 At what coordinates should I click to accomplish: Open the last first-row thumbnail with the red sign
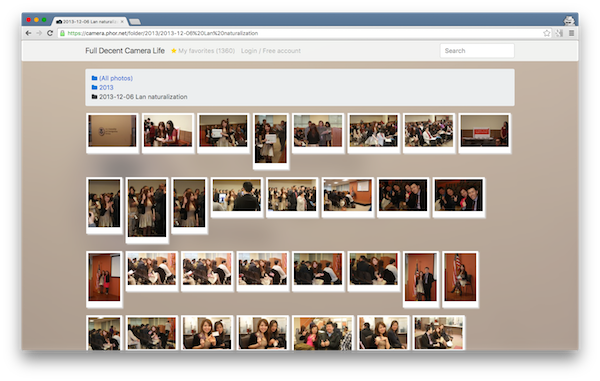click(x=484, y=133)
